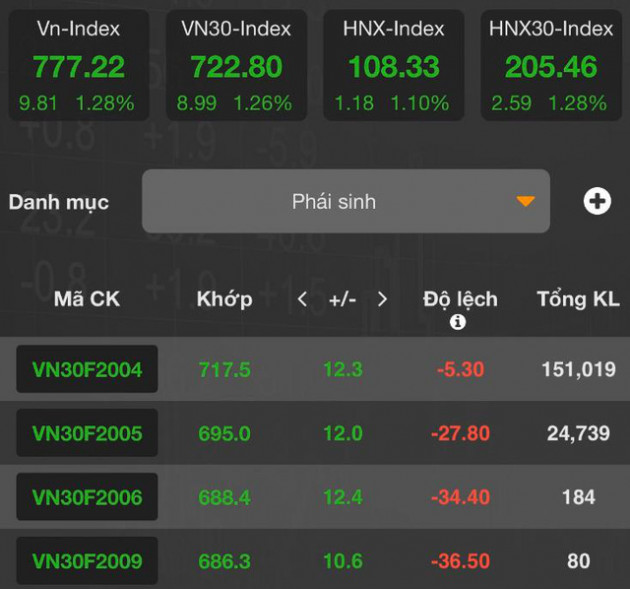Show the previous column with the left chevron
The image size is (630, 589).
pyautogui.click(x=303, y=299)
